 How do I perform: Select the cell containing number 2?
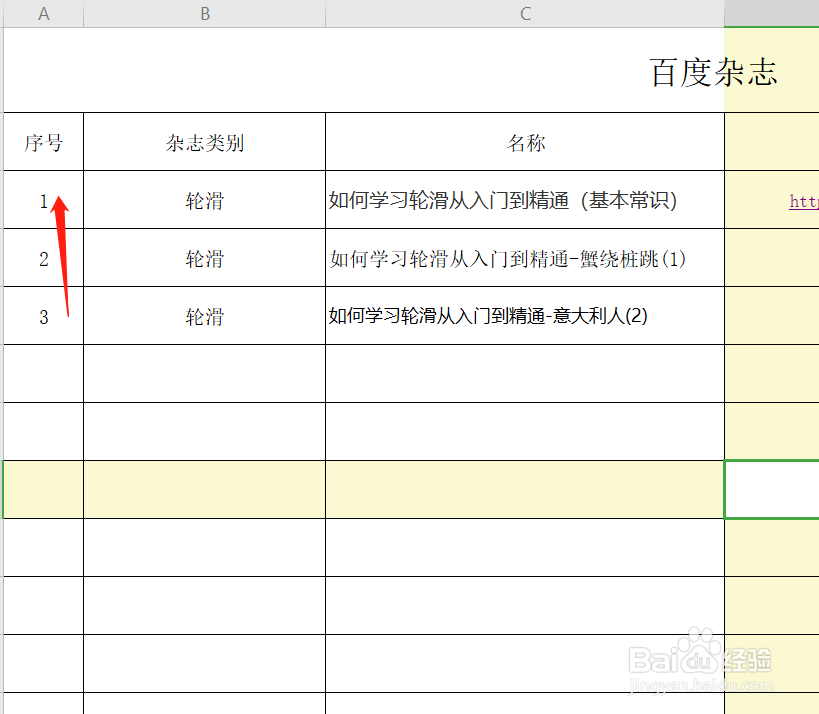point(43,258)
